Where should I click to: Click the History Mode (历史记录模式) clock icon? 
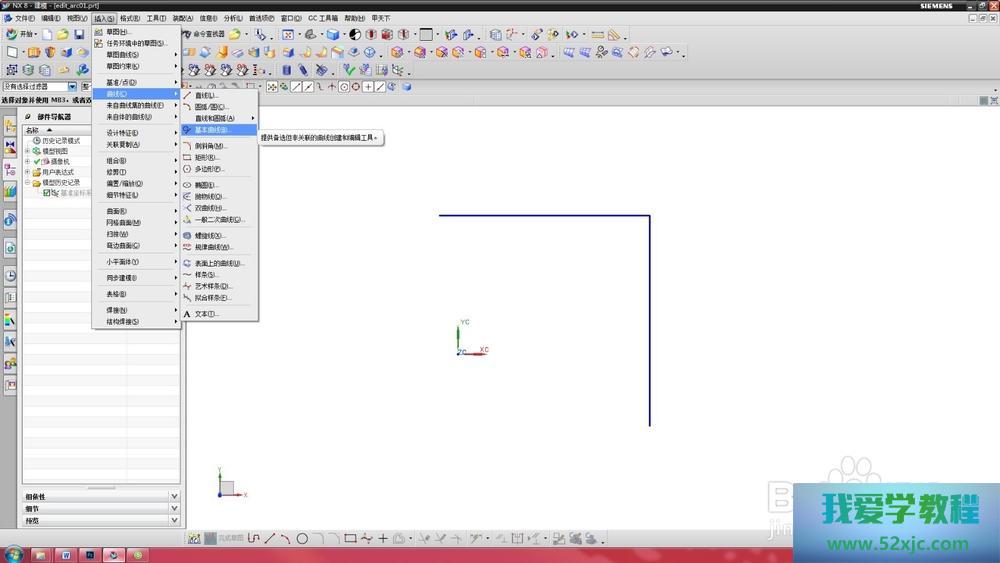coord(37,141)
